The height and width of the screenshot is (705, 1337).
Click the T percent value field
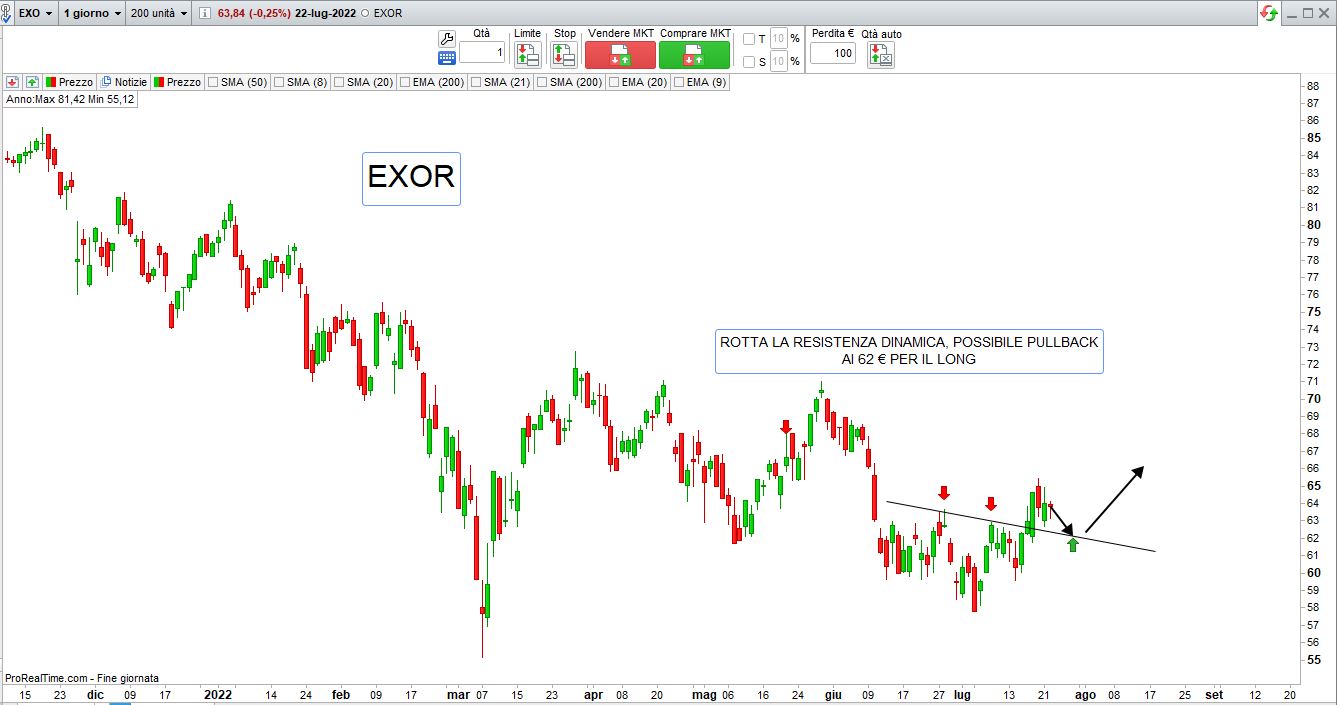(x=779, y=39)
